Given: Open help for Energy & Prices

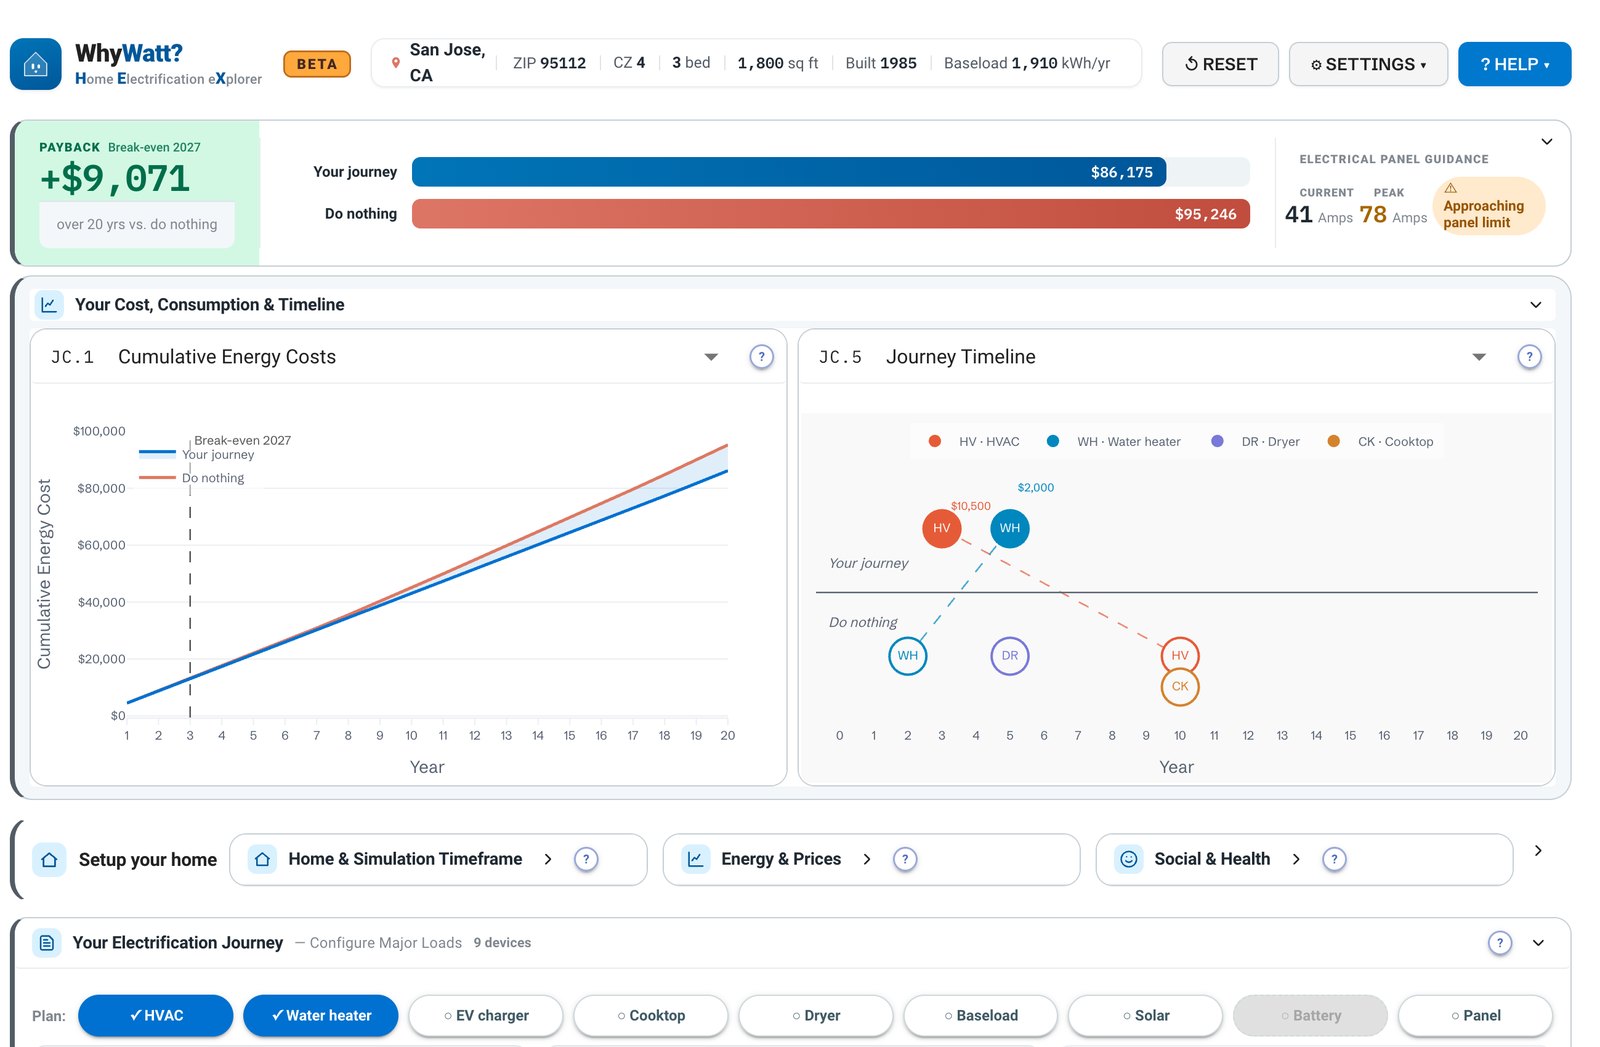Looking at the screenshot, I should (905, 859).
